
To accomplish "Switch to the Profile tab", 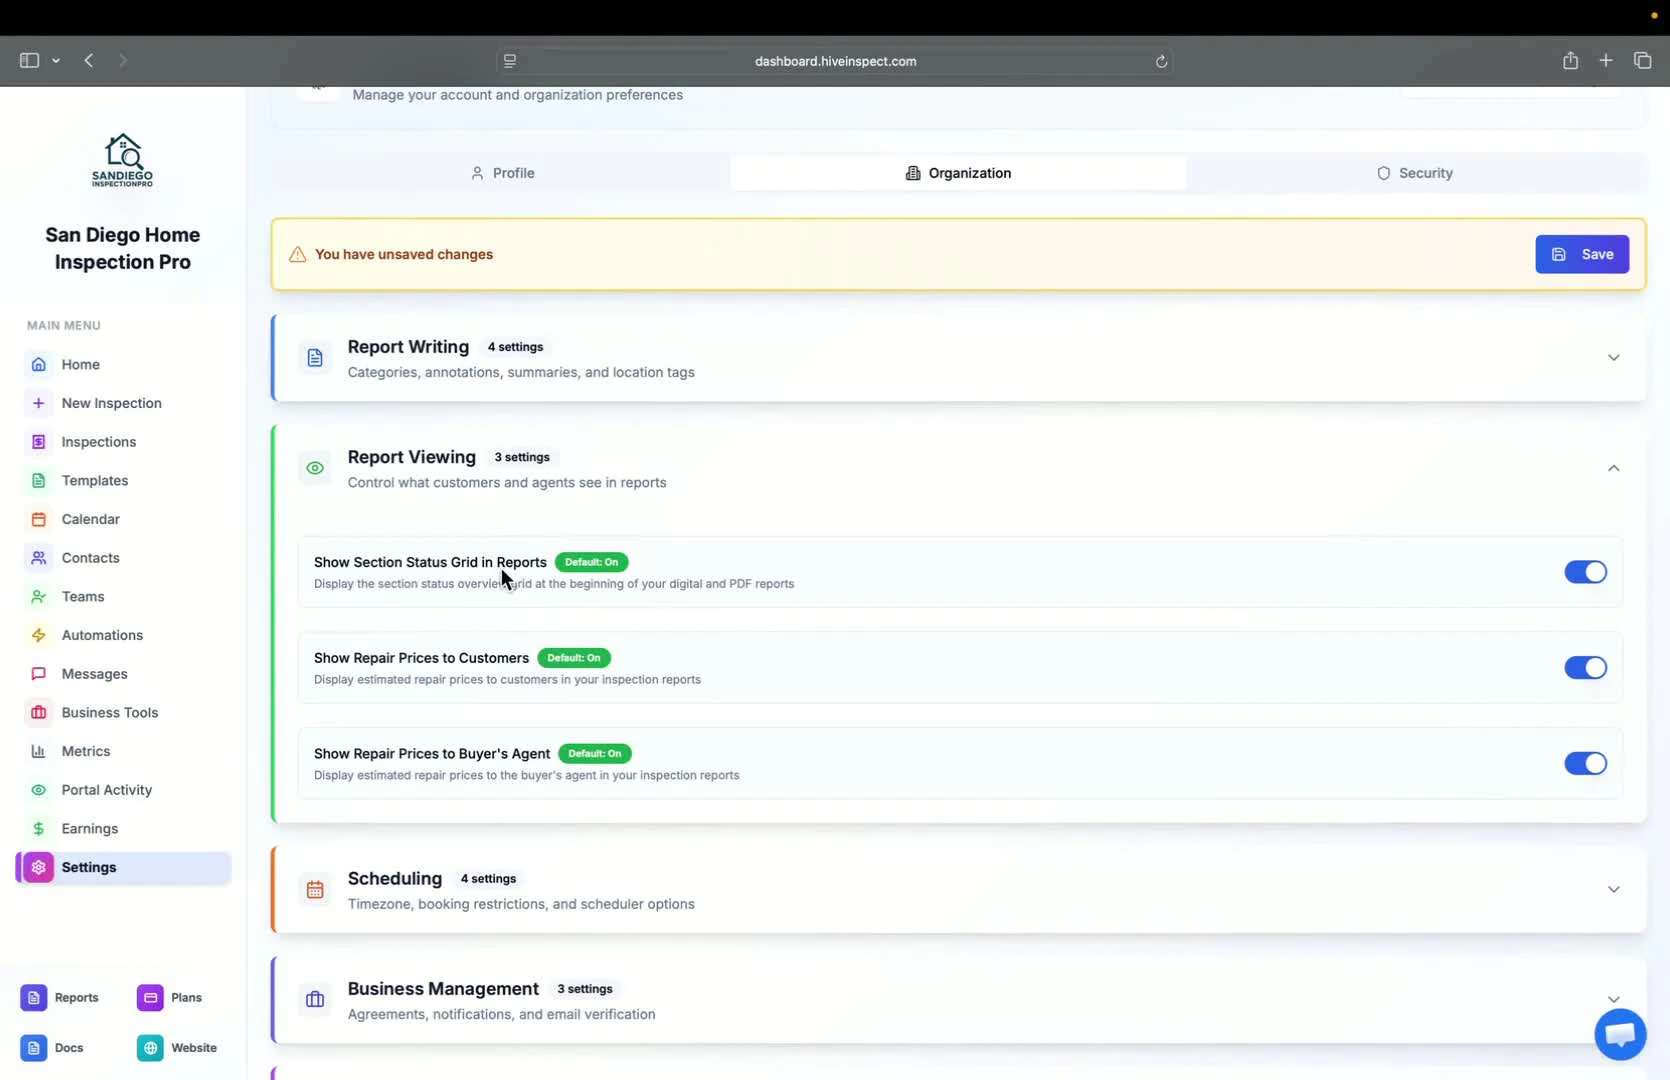I will (x=503, y=172).
